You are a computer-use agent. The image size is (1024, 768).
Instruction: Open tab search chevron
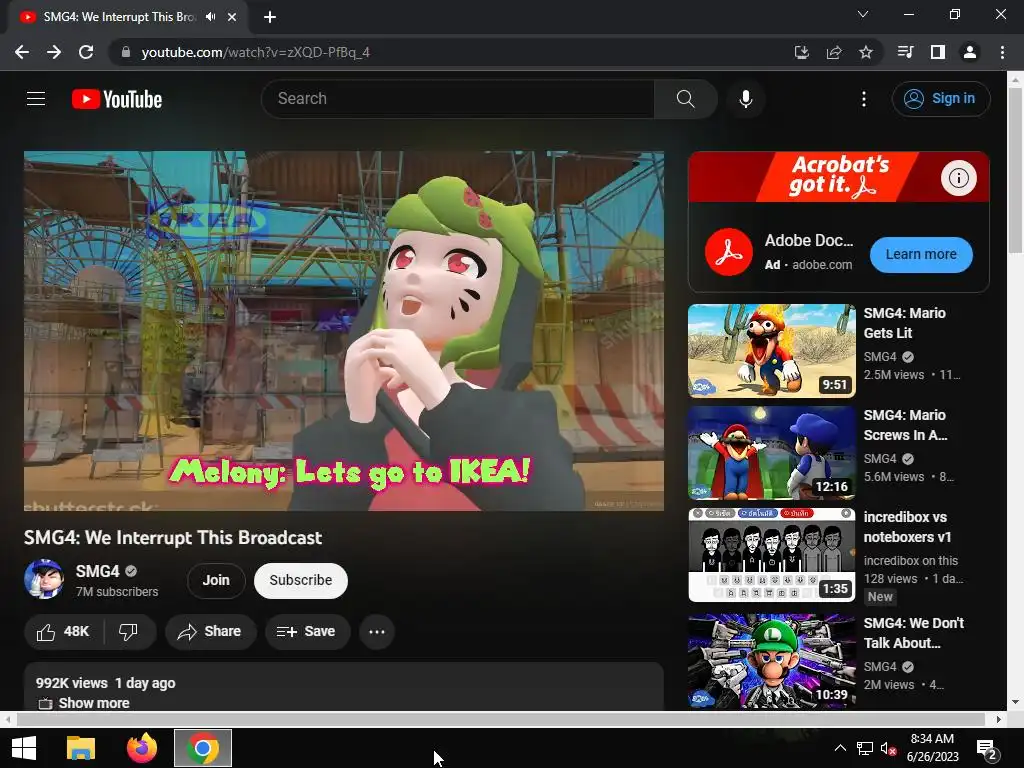(863, 14)
